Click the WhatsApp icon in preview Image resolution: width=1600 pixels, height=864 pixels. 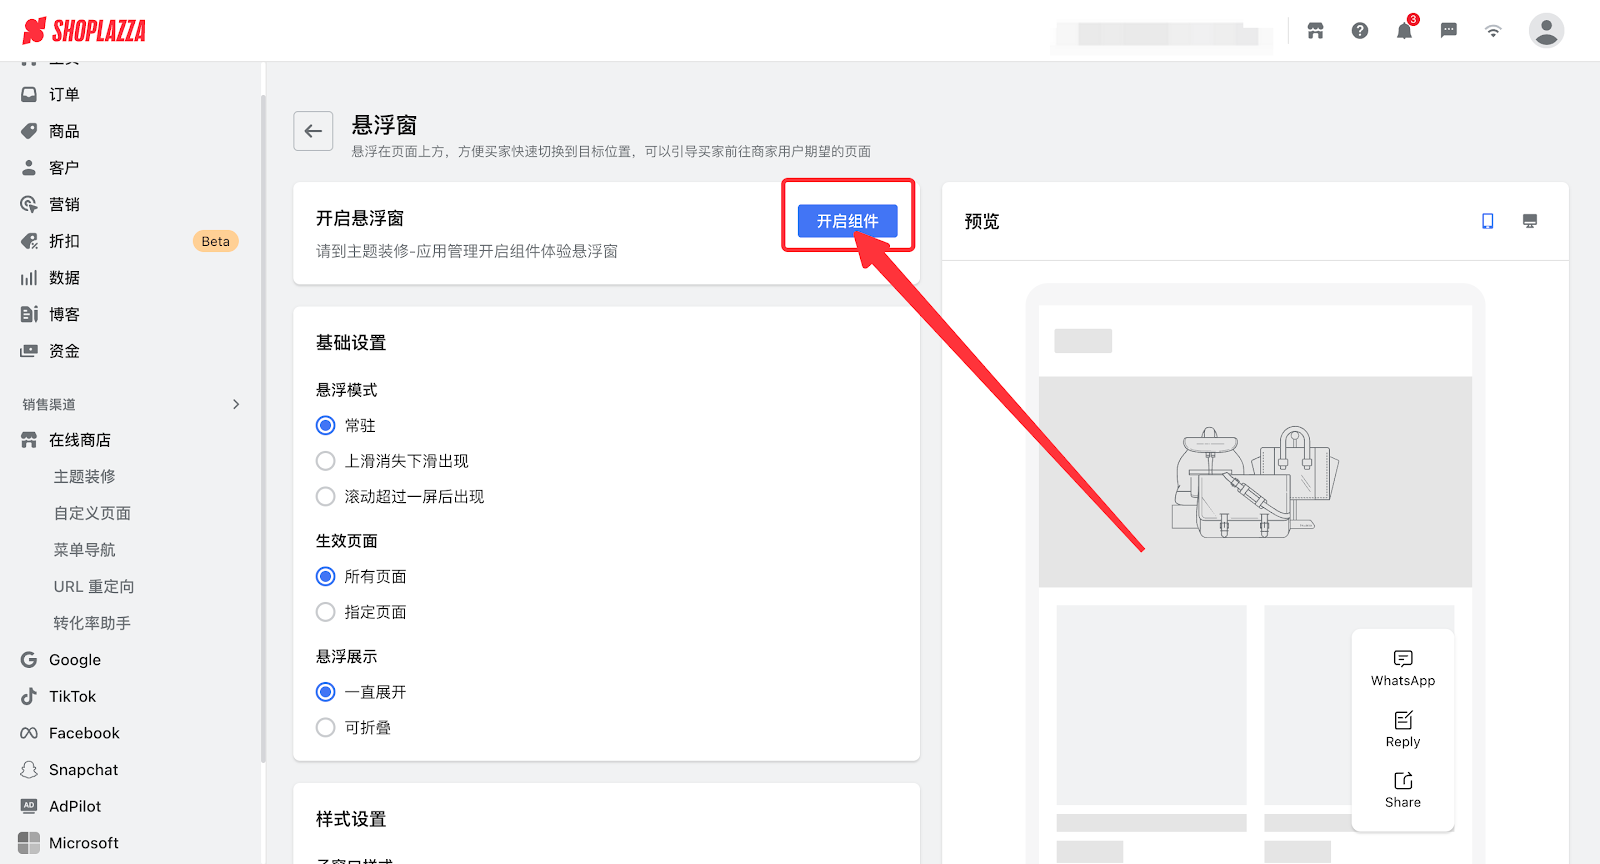point(1403,659)
